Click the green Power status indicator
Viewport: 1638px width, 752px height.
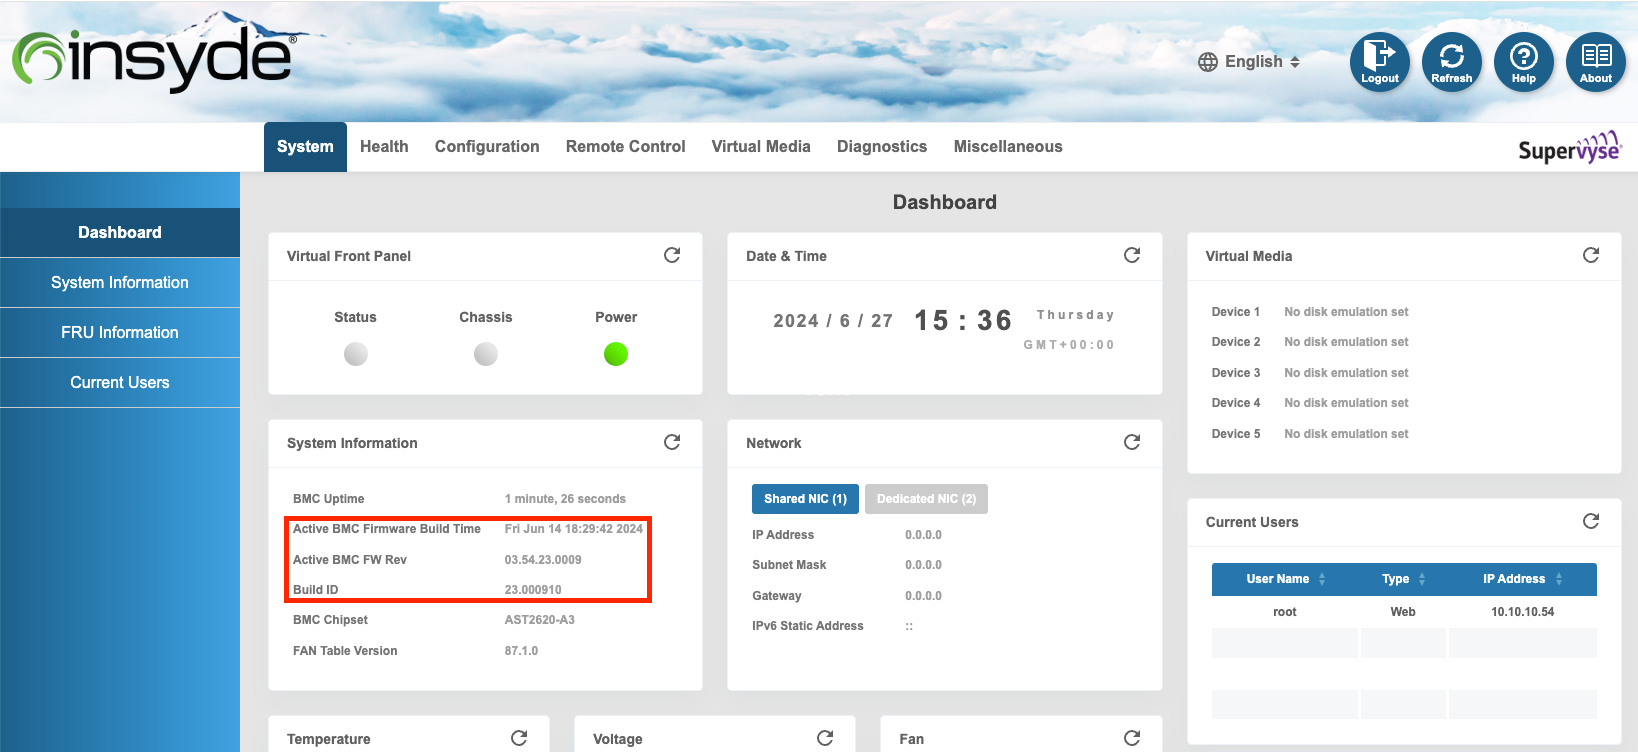[616, 354]
